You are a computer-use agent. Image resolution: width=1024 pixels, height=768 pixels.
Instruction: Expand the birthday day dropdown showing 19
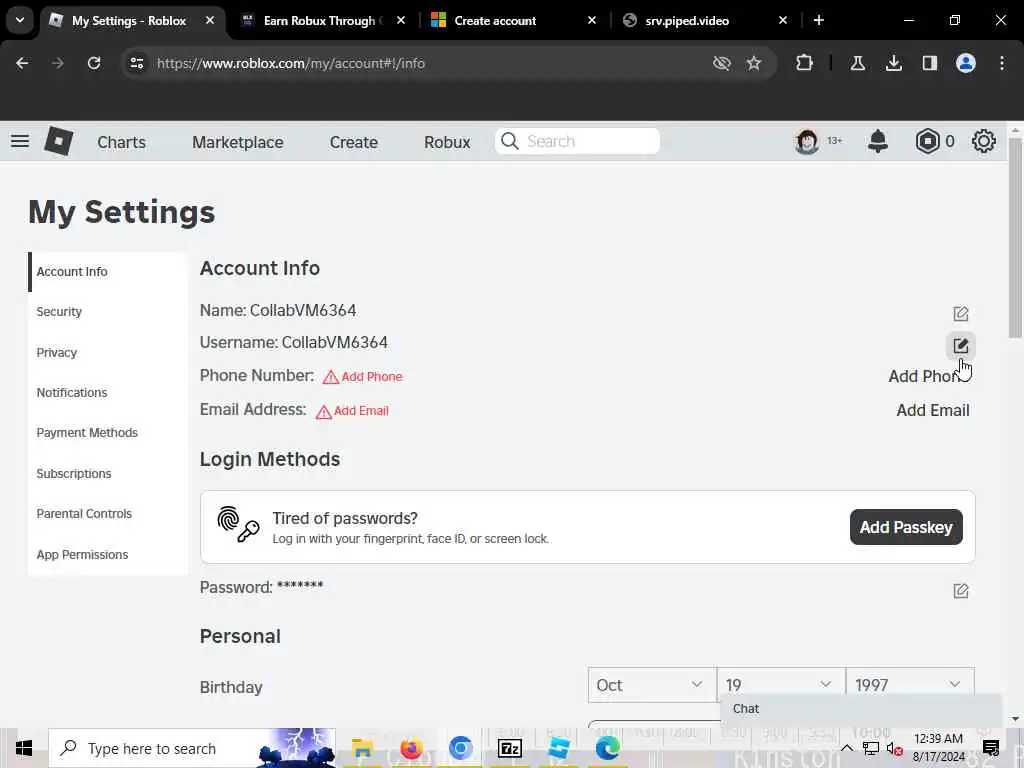[x=780, y=685]
